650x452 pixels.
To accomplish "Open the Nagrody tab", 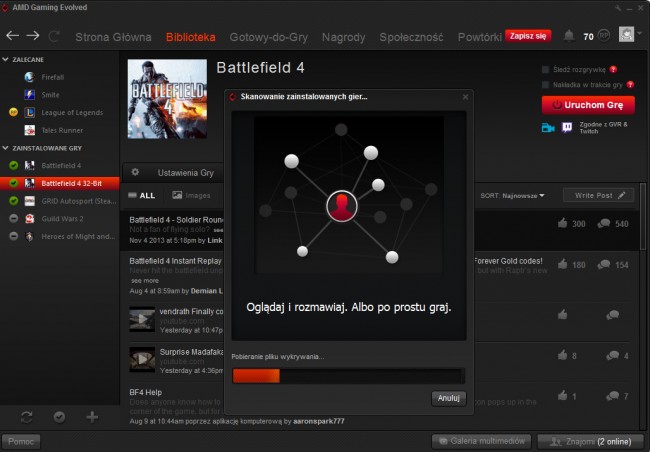I will (x=344, y=37).
